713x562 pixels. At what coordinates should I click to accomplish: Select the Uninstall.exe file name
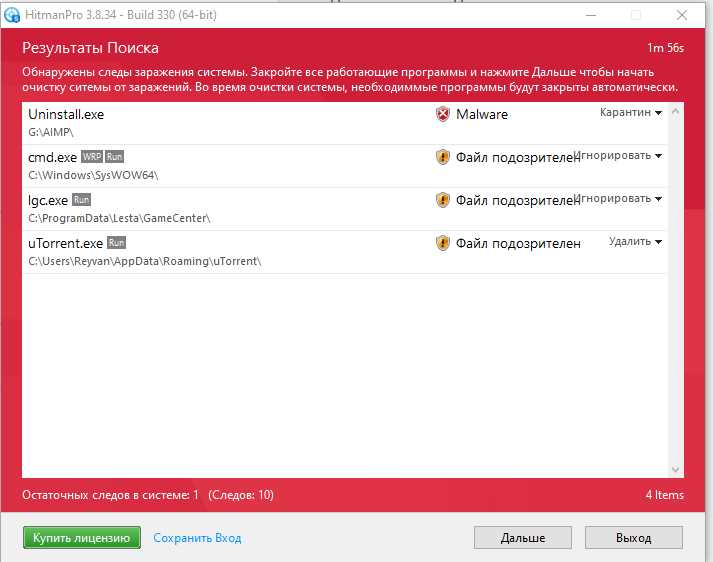[66, 114]
